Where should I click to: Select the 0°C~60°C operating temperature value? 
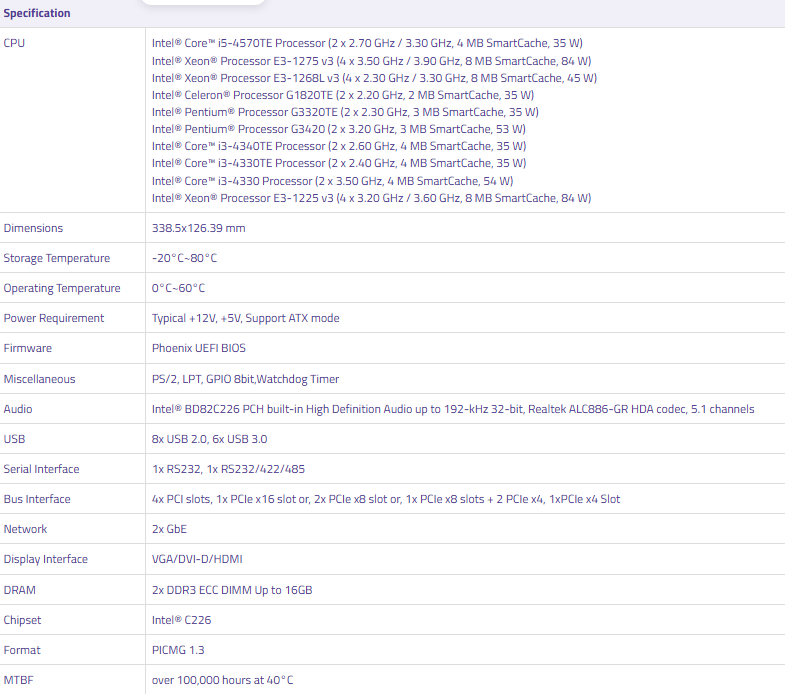(178, 288)
